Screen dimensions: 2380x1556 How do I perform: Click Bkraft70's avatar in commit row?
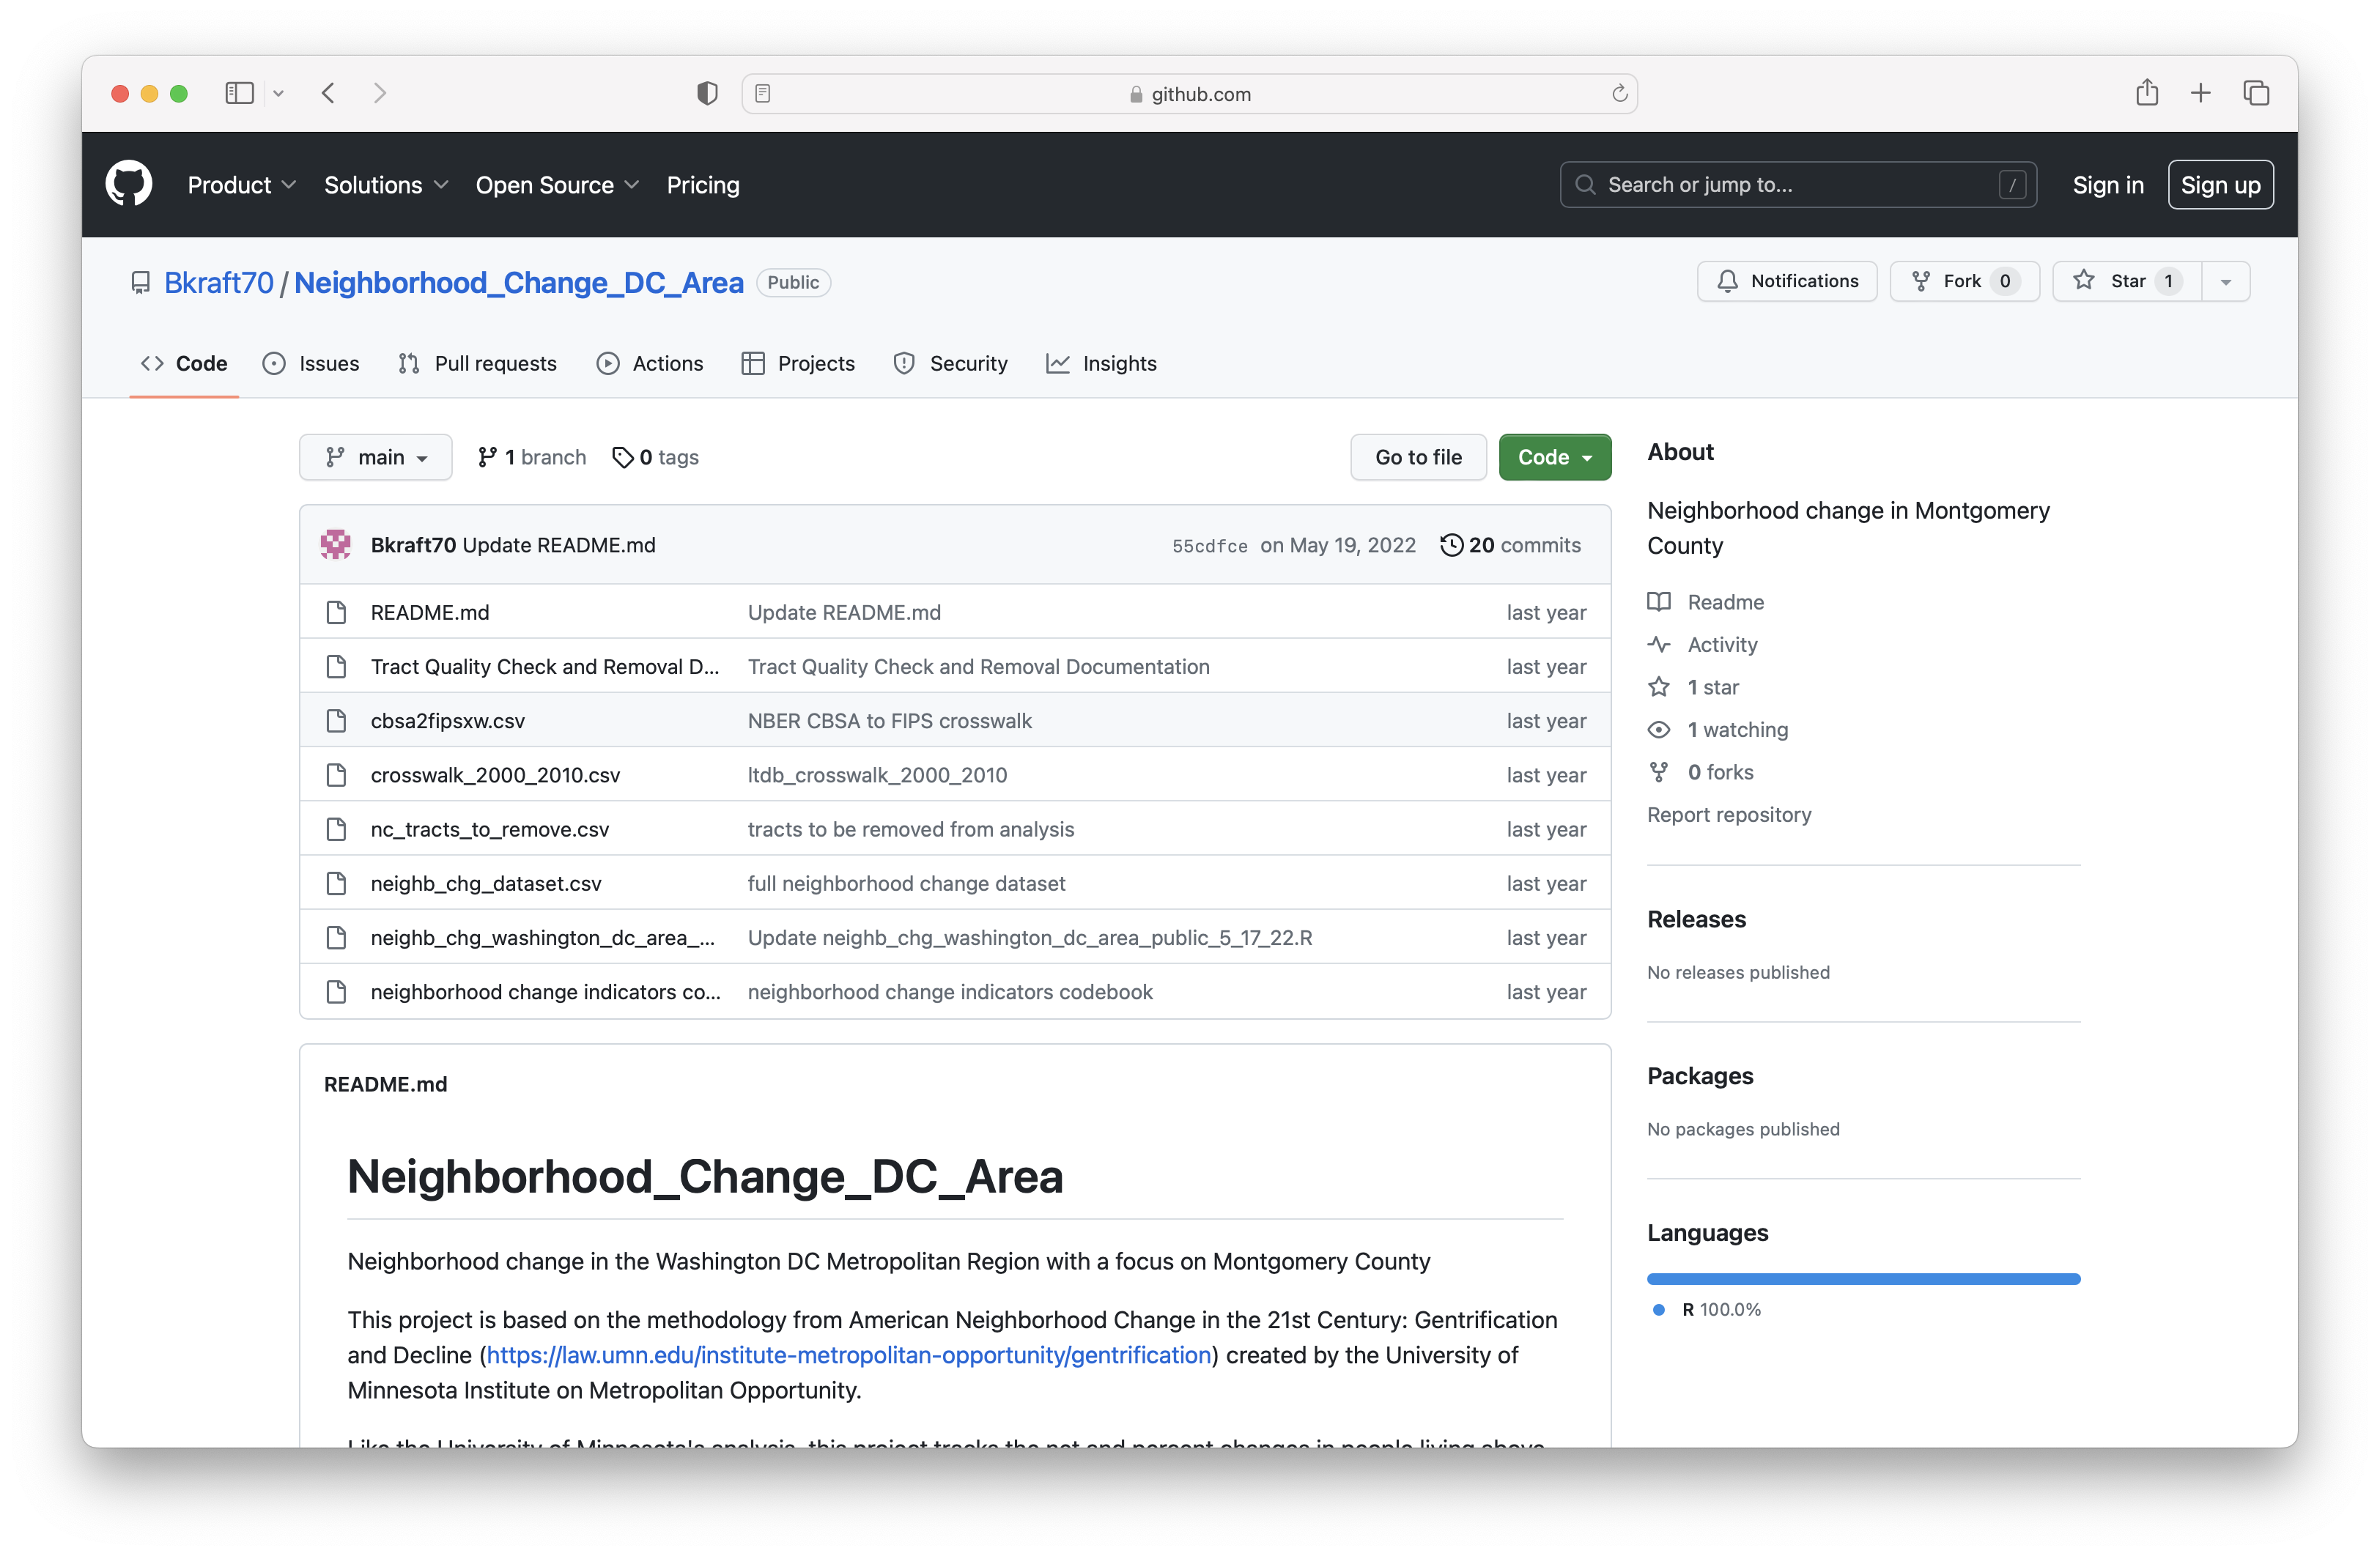[x=336, y=545]
